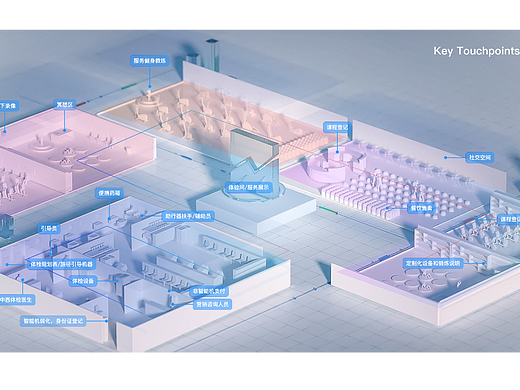Click the 服务健身教练 label
This screenshot has height=390, width=520.
(x=149, y=61)
